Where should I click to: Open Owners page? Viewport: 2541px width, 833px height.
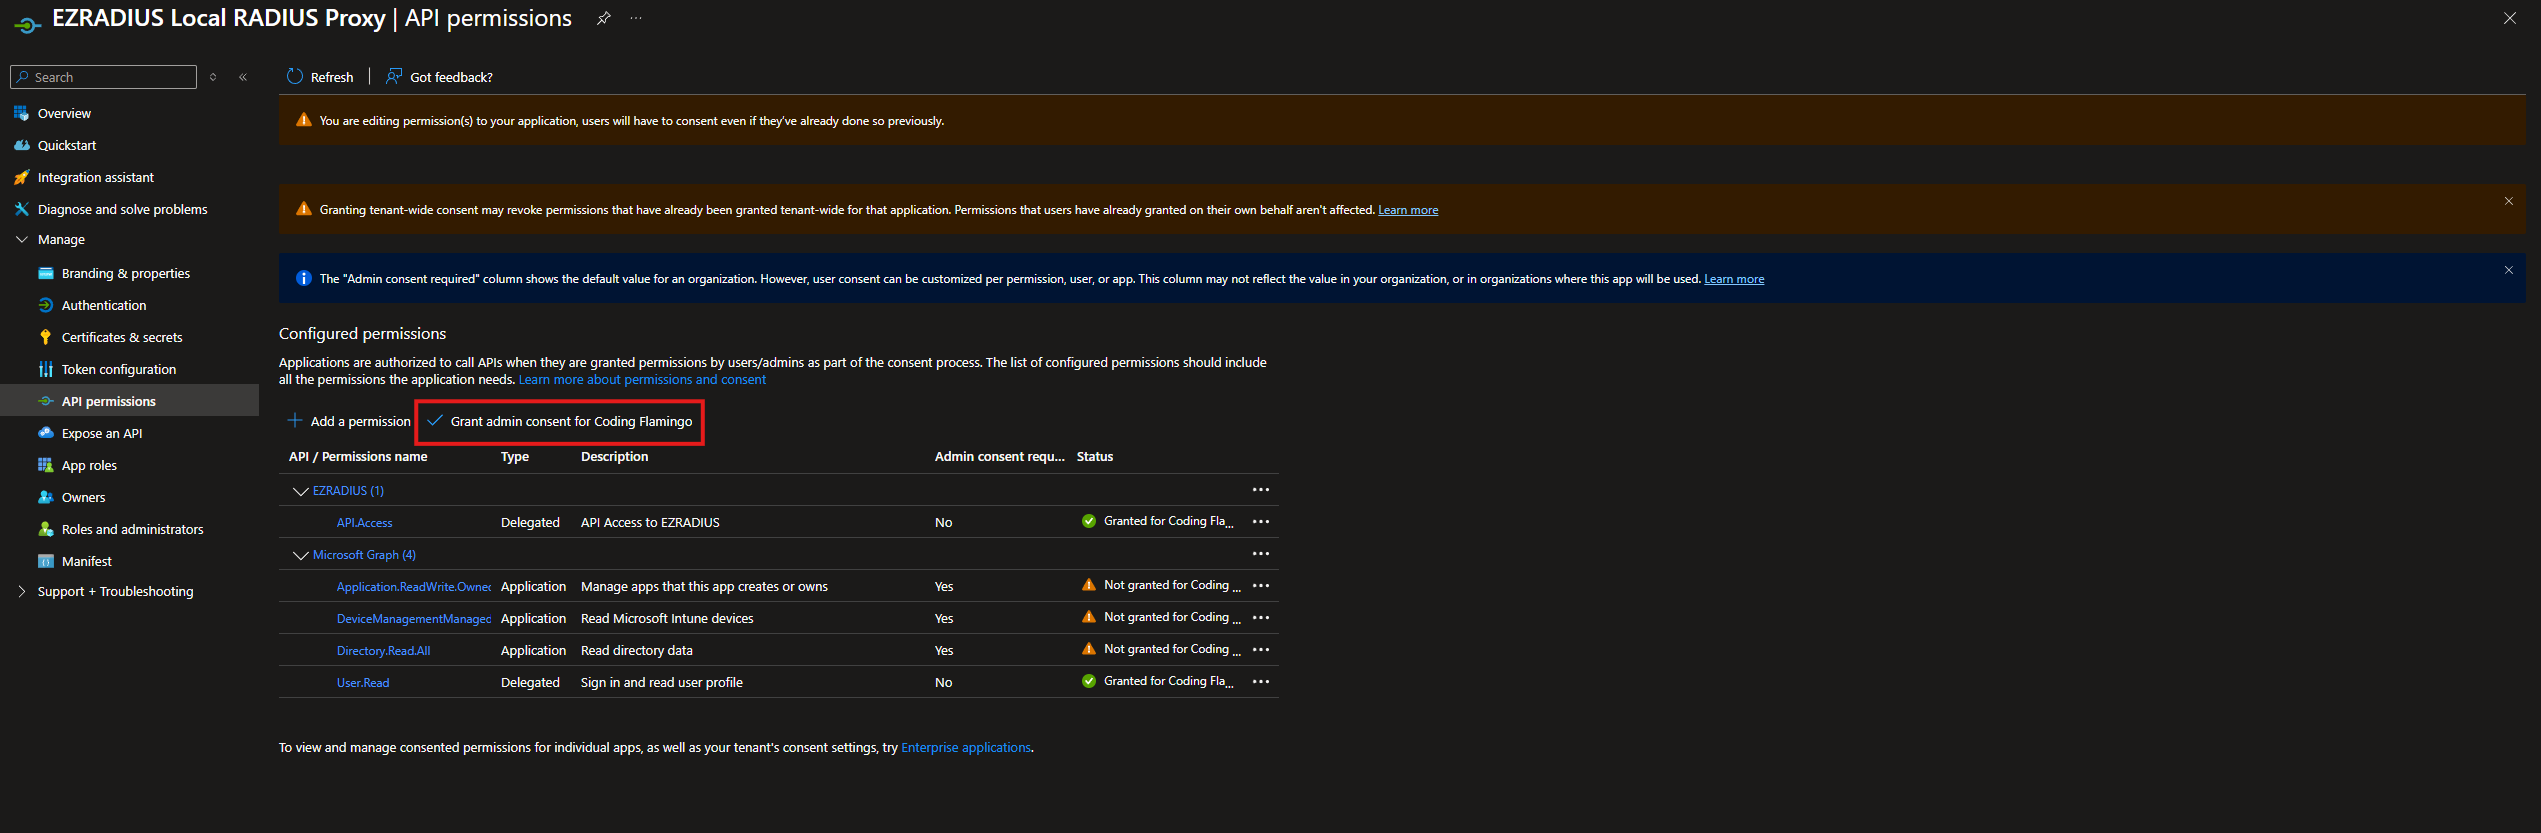coord(83,497)
